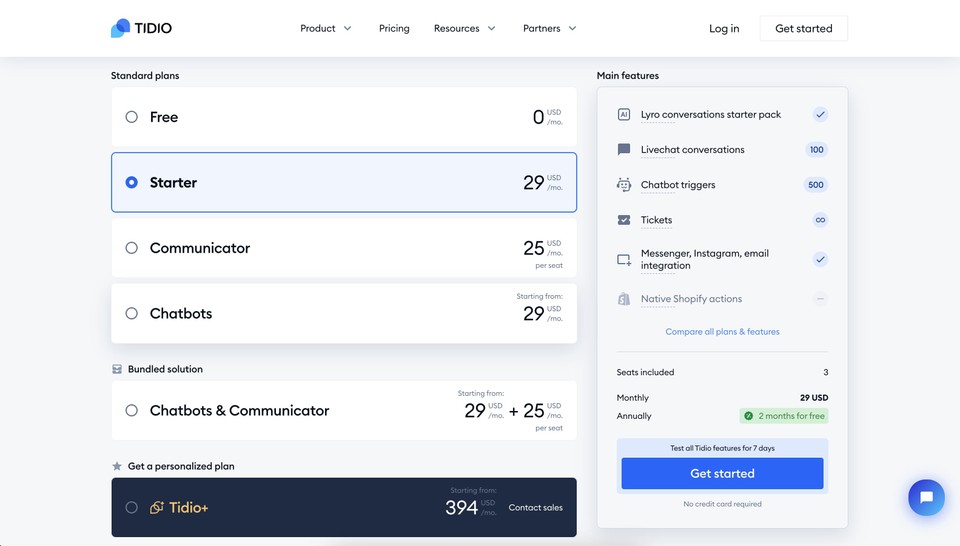Click the Chatbot triggers label

coord(678,185)
